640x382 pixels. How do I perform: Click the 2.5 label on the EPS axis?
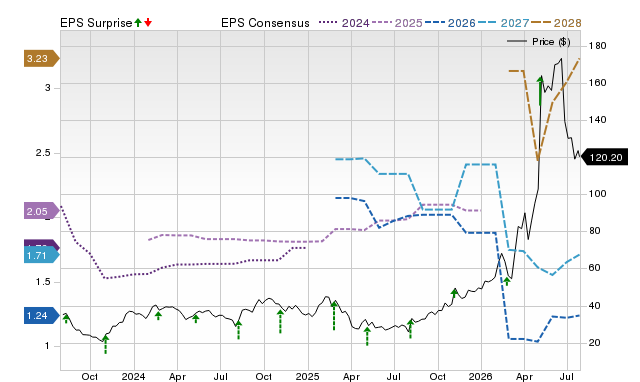43,153
